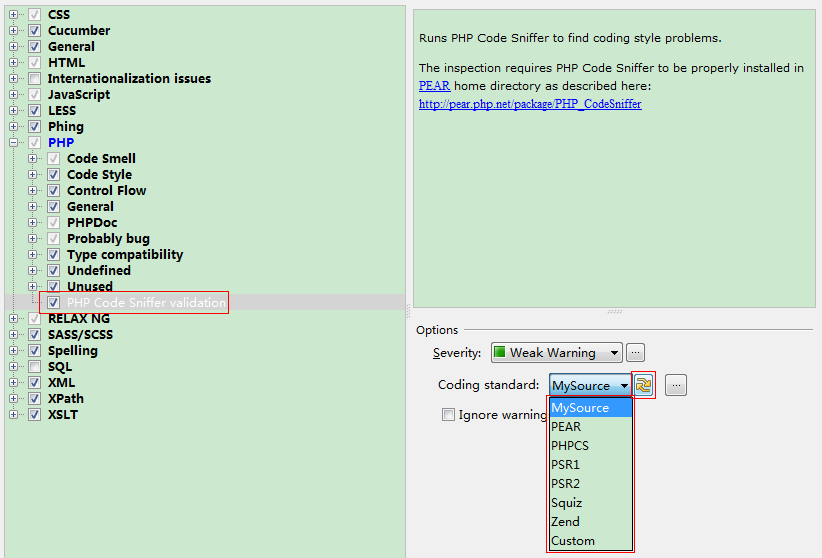Open the Severity Weak Warning dropdown
The height and width of the screenshot is (558, 822).
(x=556, y=352)
